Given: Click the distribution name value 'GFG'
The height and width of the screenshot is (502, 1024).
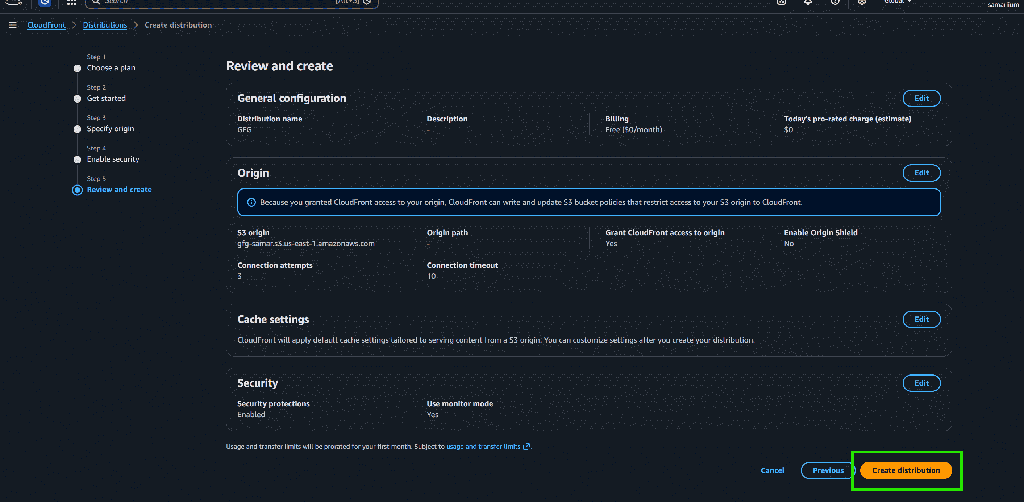Looking at the screenshot, I should [244, 129].
